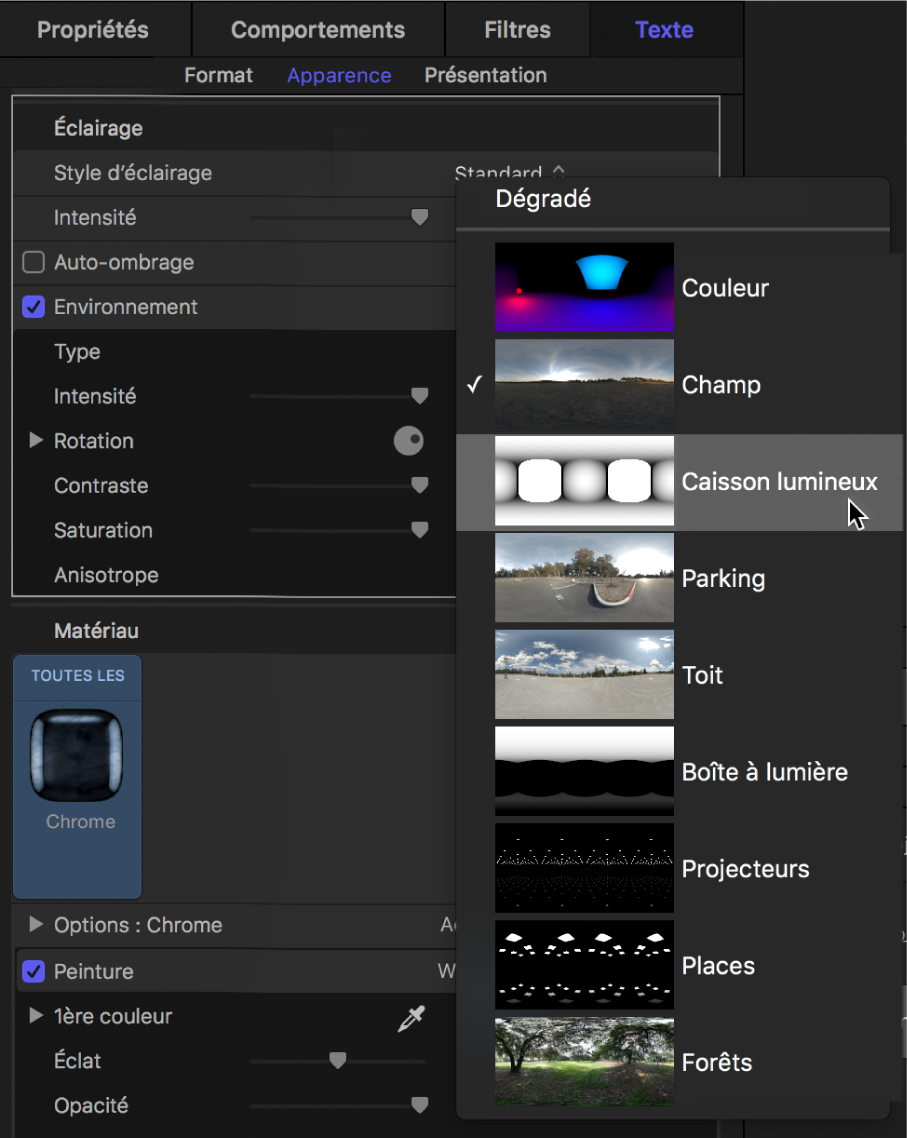Pick the Parking environment preview image
The height and width of the screenshot is (1138, 907).
(x=584, y=578)
